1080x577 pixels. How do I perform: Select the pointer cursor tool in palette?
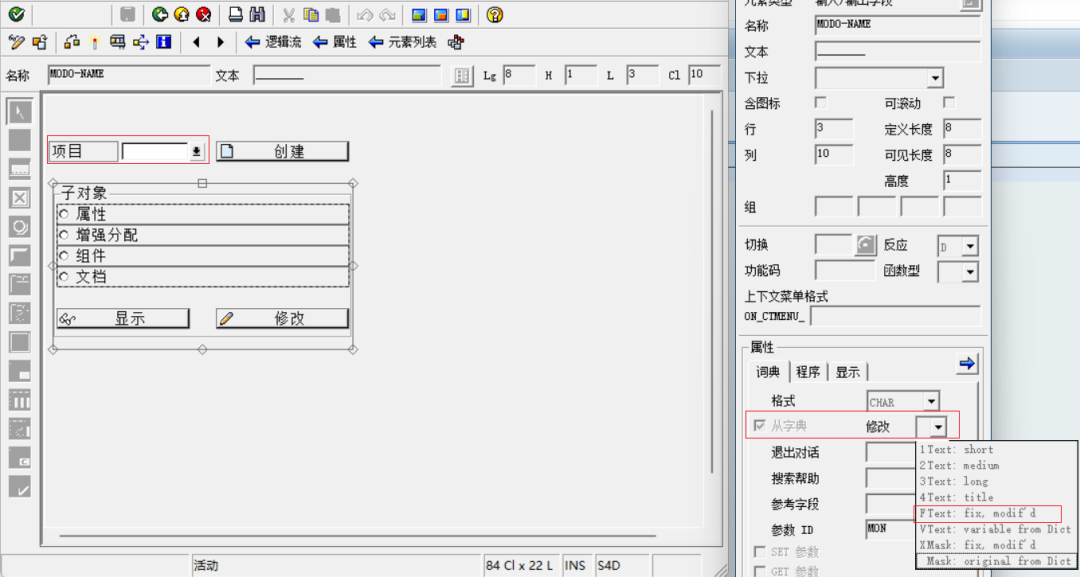pyautogui.click(x=19, y=112)
